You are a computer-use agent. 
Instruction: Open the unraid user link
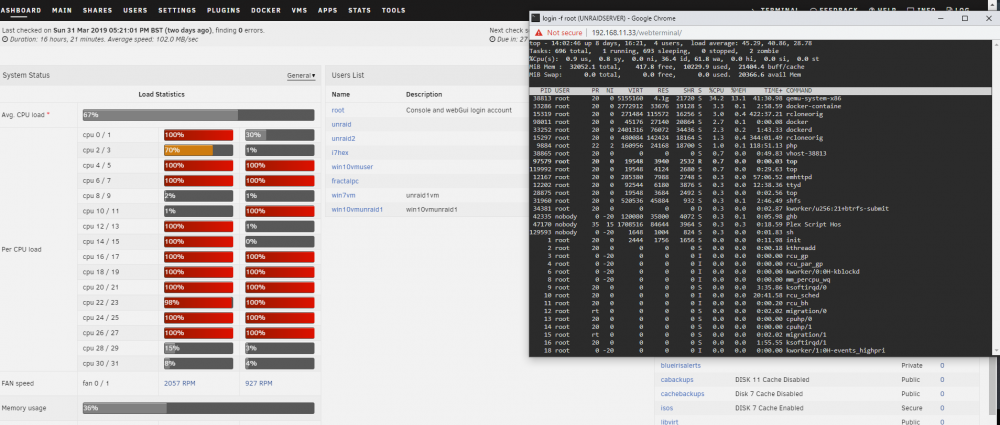[341, 124]
